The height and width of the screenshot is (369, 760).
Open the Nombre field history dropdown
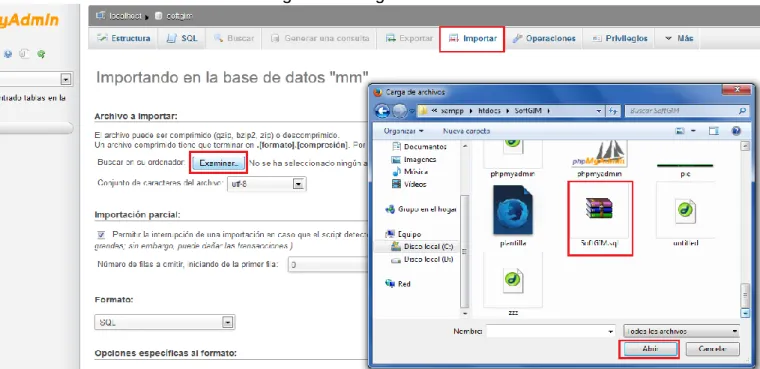[611, 332]
